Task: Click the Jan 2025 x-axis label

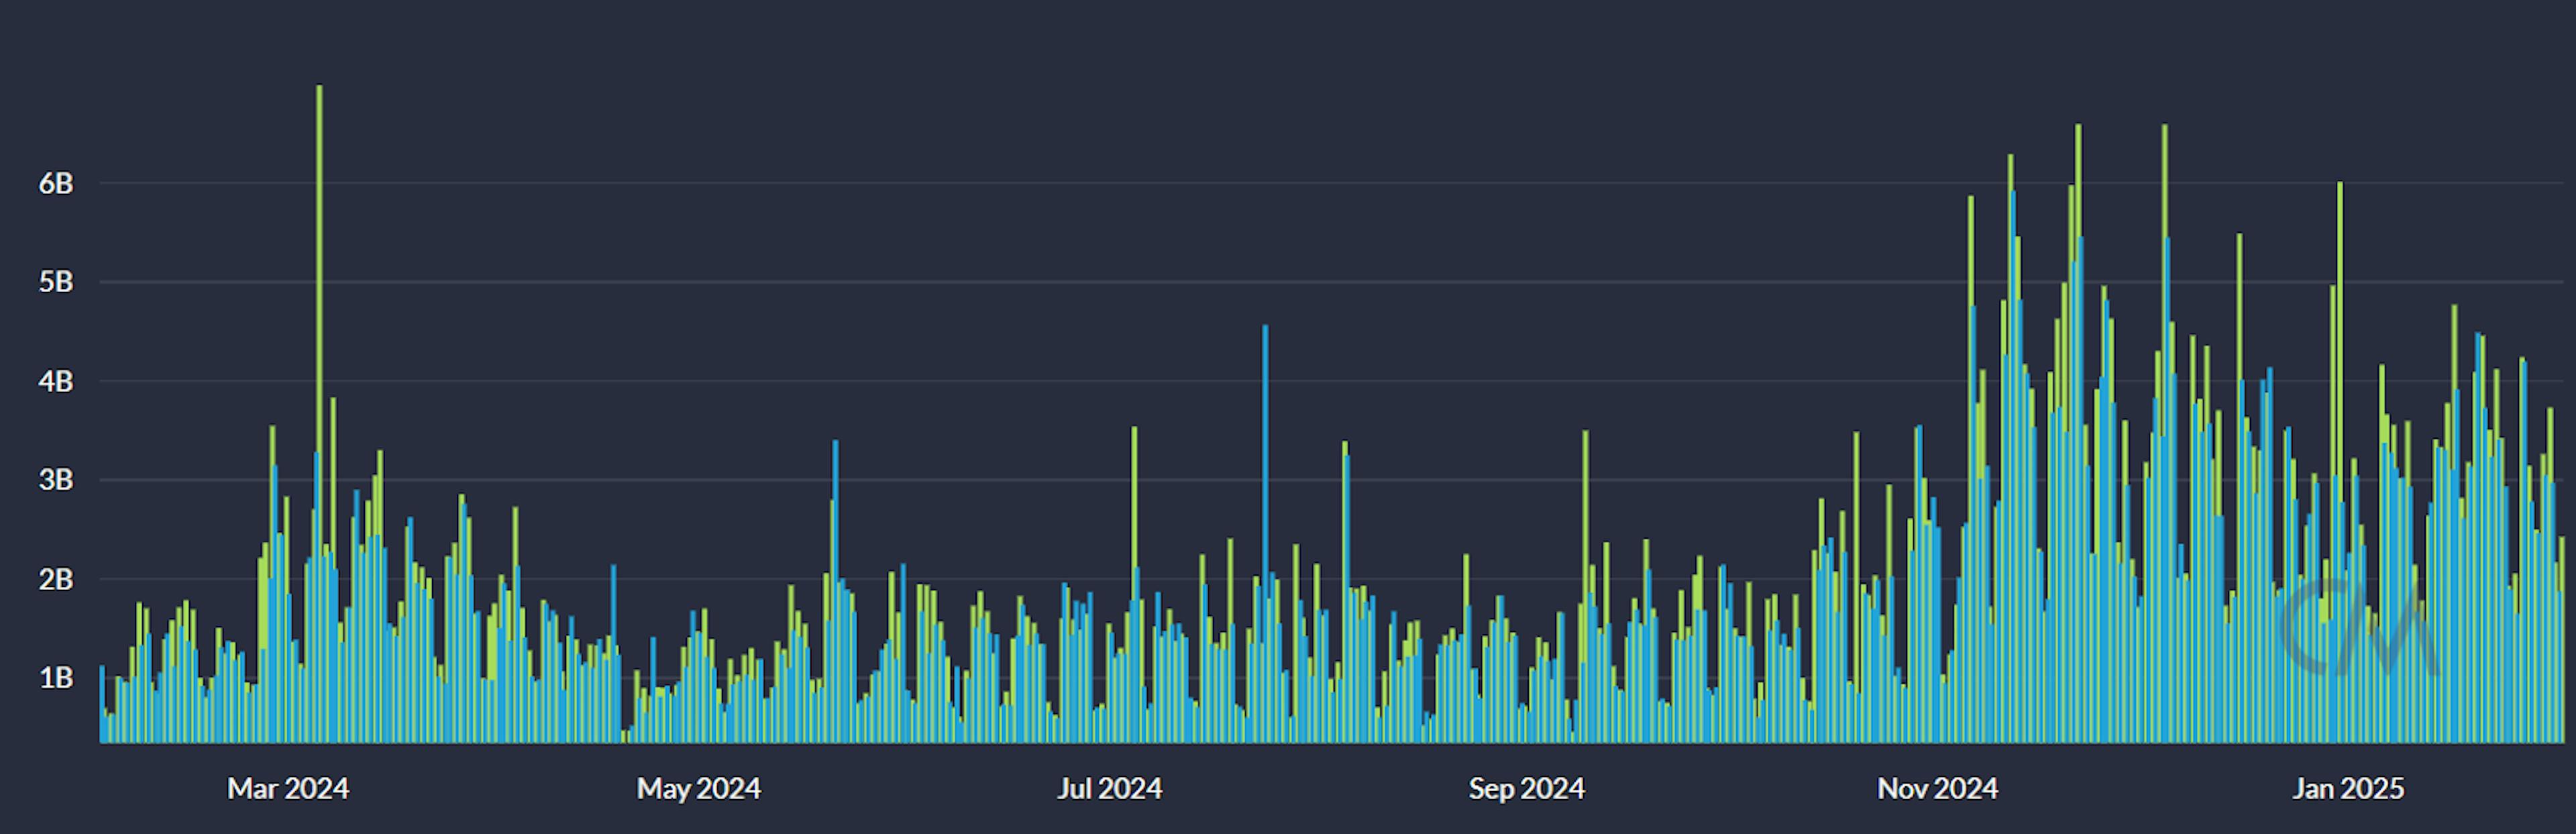Action: [2348, 789]
